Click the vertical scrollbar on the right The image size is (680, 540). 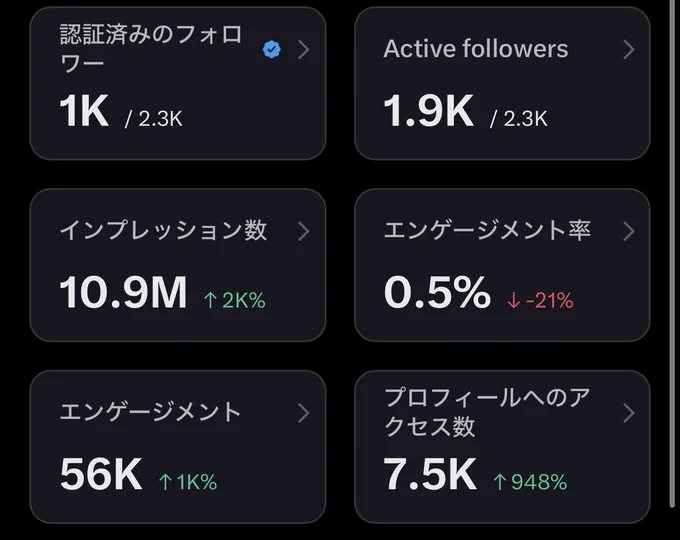(x=672, y=254)
